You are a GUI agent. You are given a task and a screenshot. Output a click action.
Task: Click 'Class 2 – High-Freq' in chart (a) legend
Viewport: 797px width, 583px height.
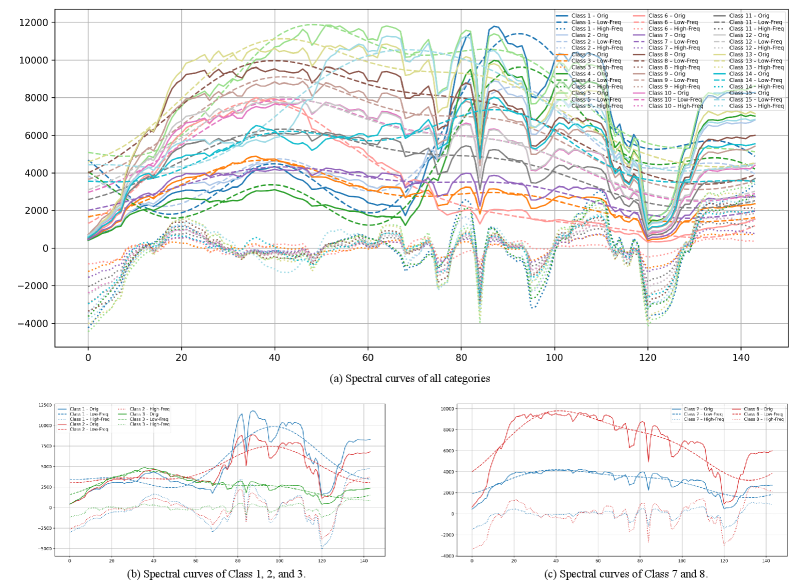pos(597,48)
